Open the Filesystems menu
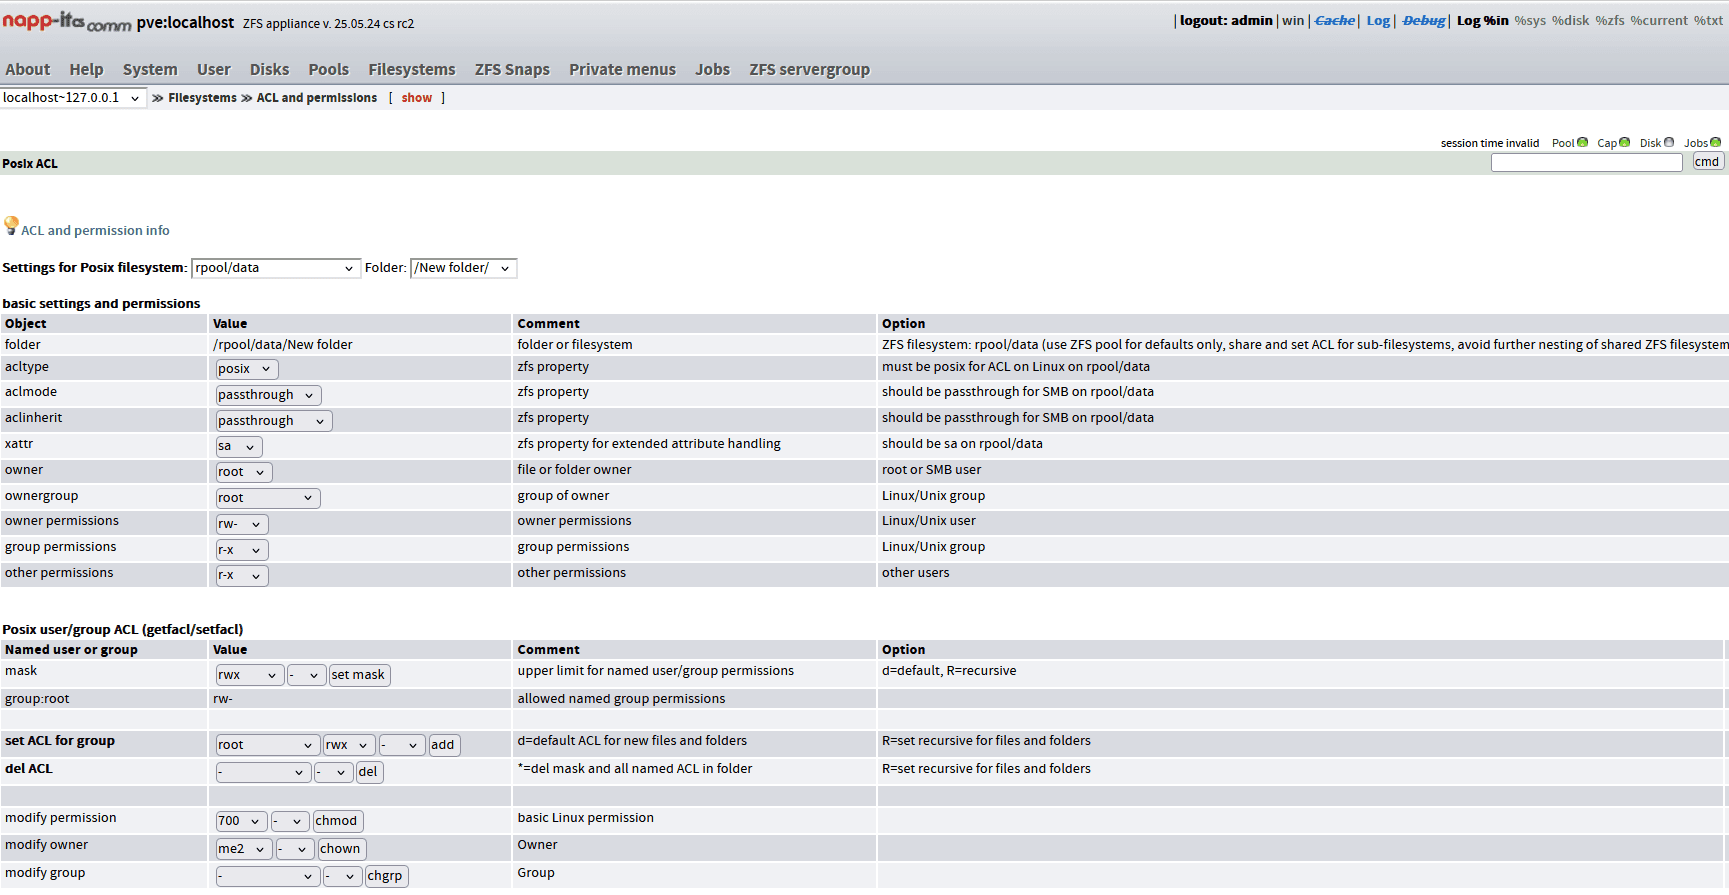 coord(411,69)
